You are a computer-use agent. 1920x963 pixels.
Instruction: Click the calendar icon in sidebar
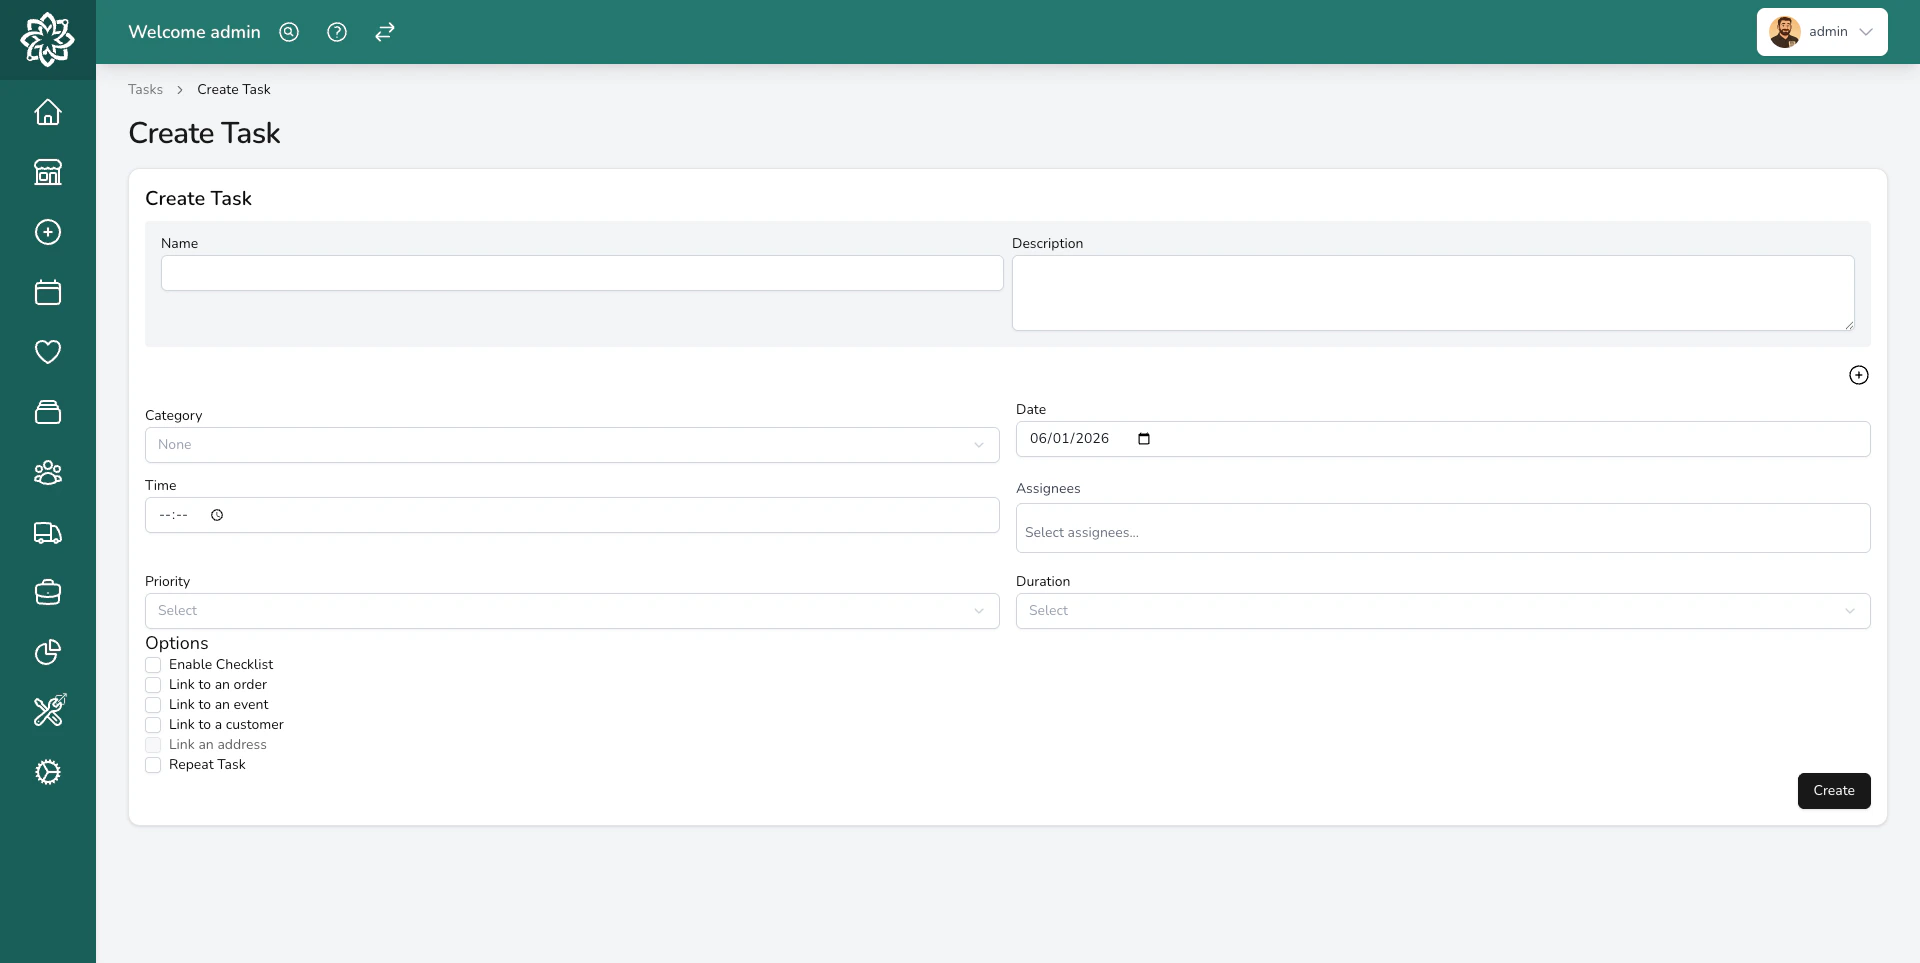point(47,292)
